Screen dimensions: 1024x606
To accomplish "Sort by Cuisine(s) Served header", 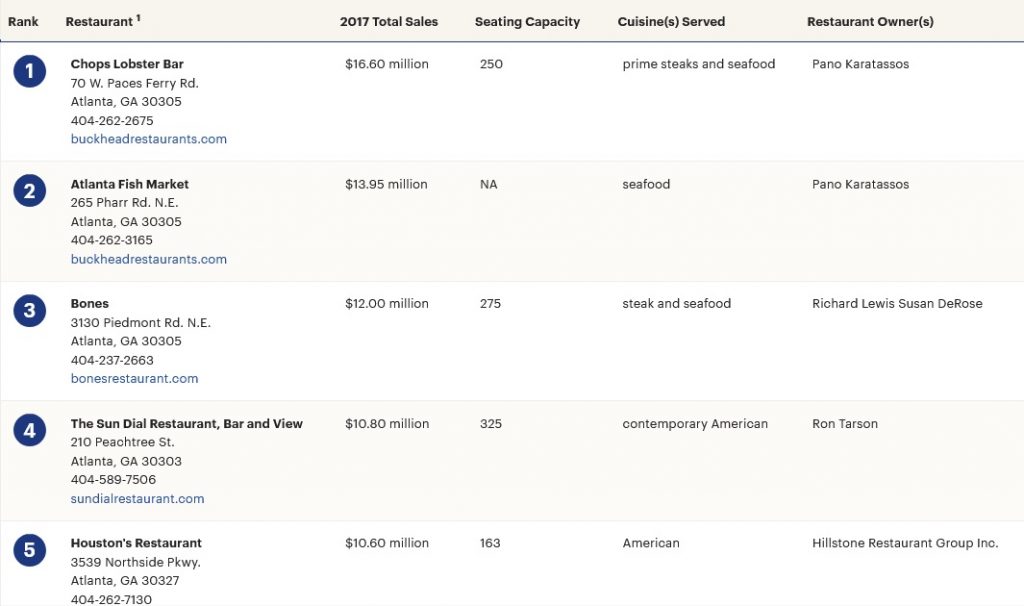I will click(x=671, y=22).
